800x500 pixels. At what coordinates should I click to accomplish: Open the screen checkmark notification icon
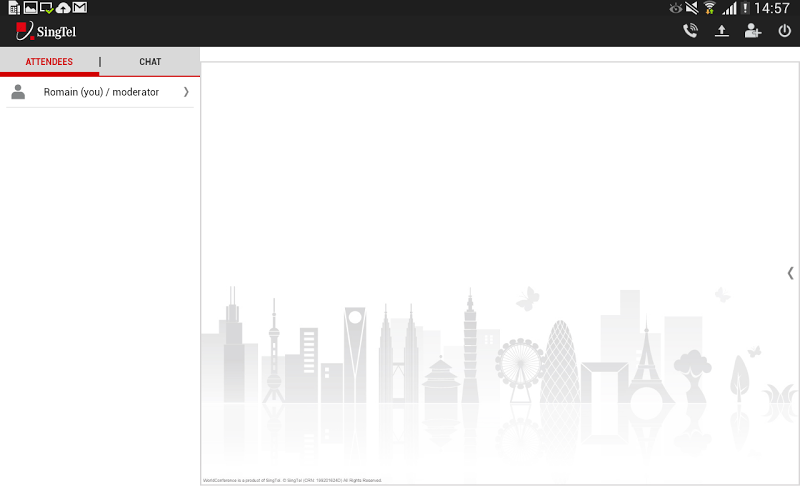pyautogui.click(x=46, y=8)
